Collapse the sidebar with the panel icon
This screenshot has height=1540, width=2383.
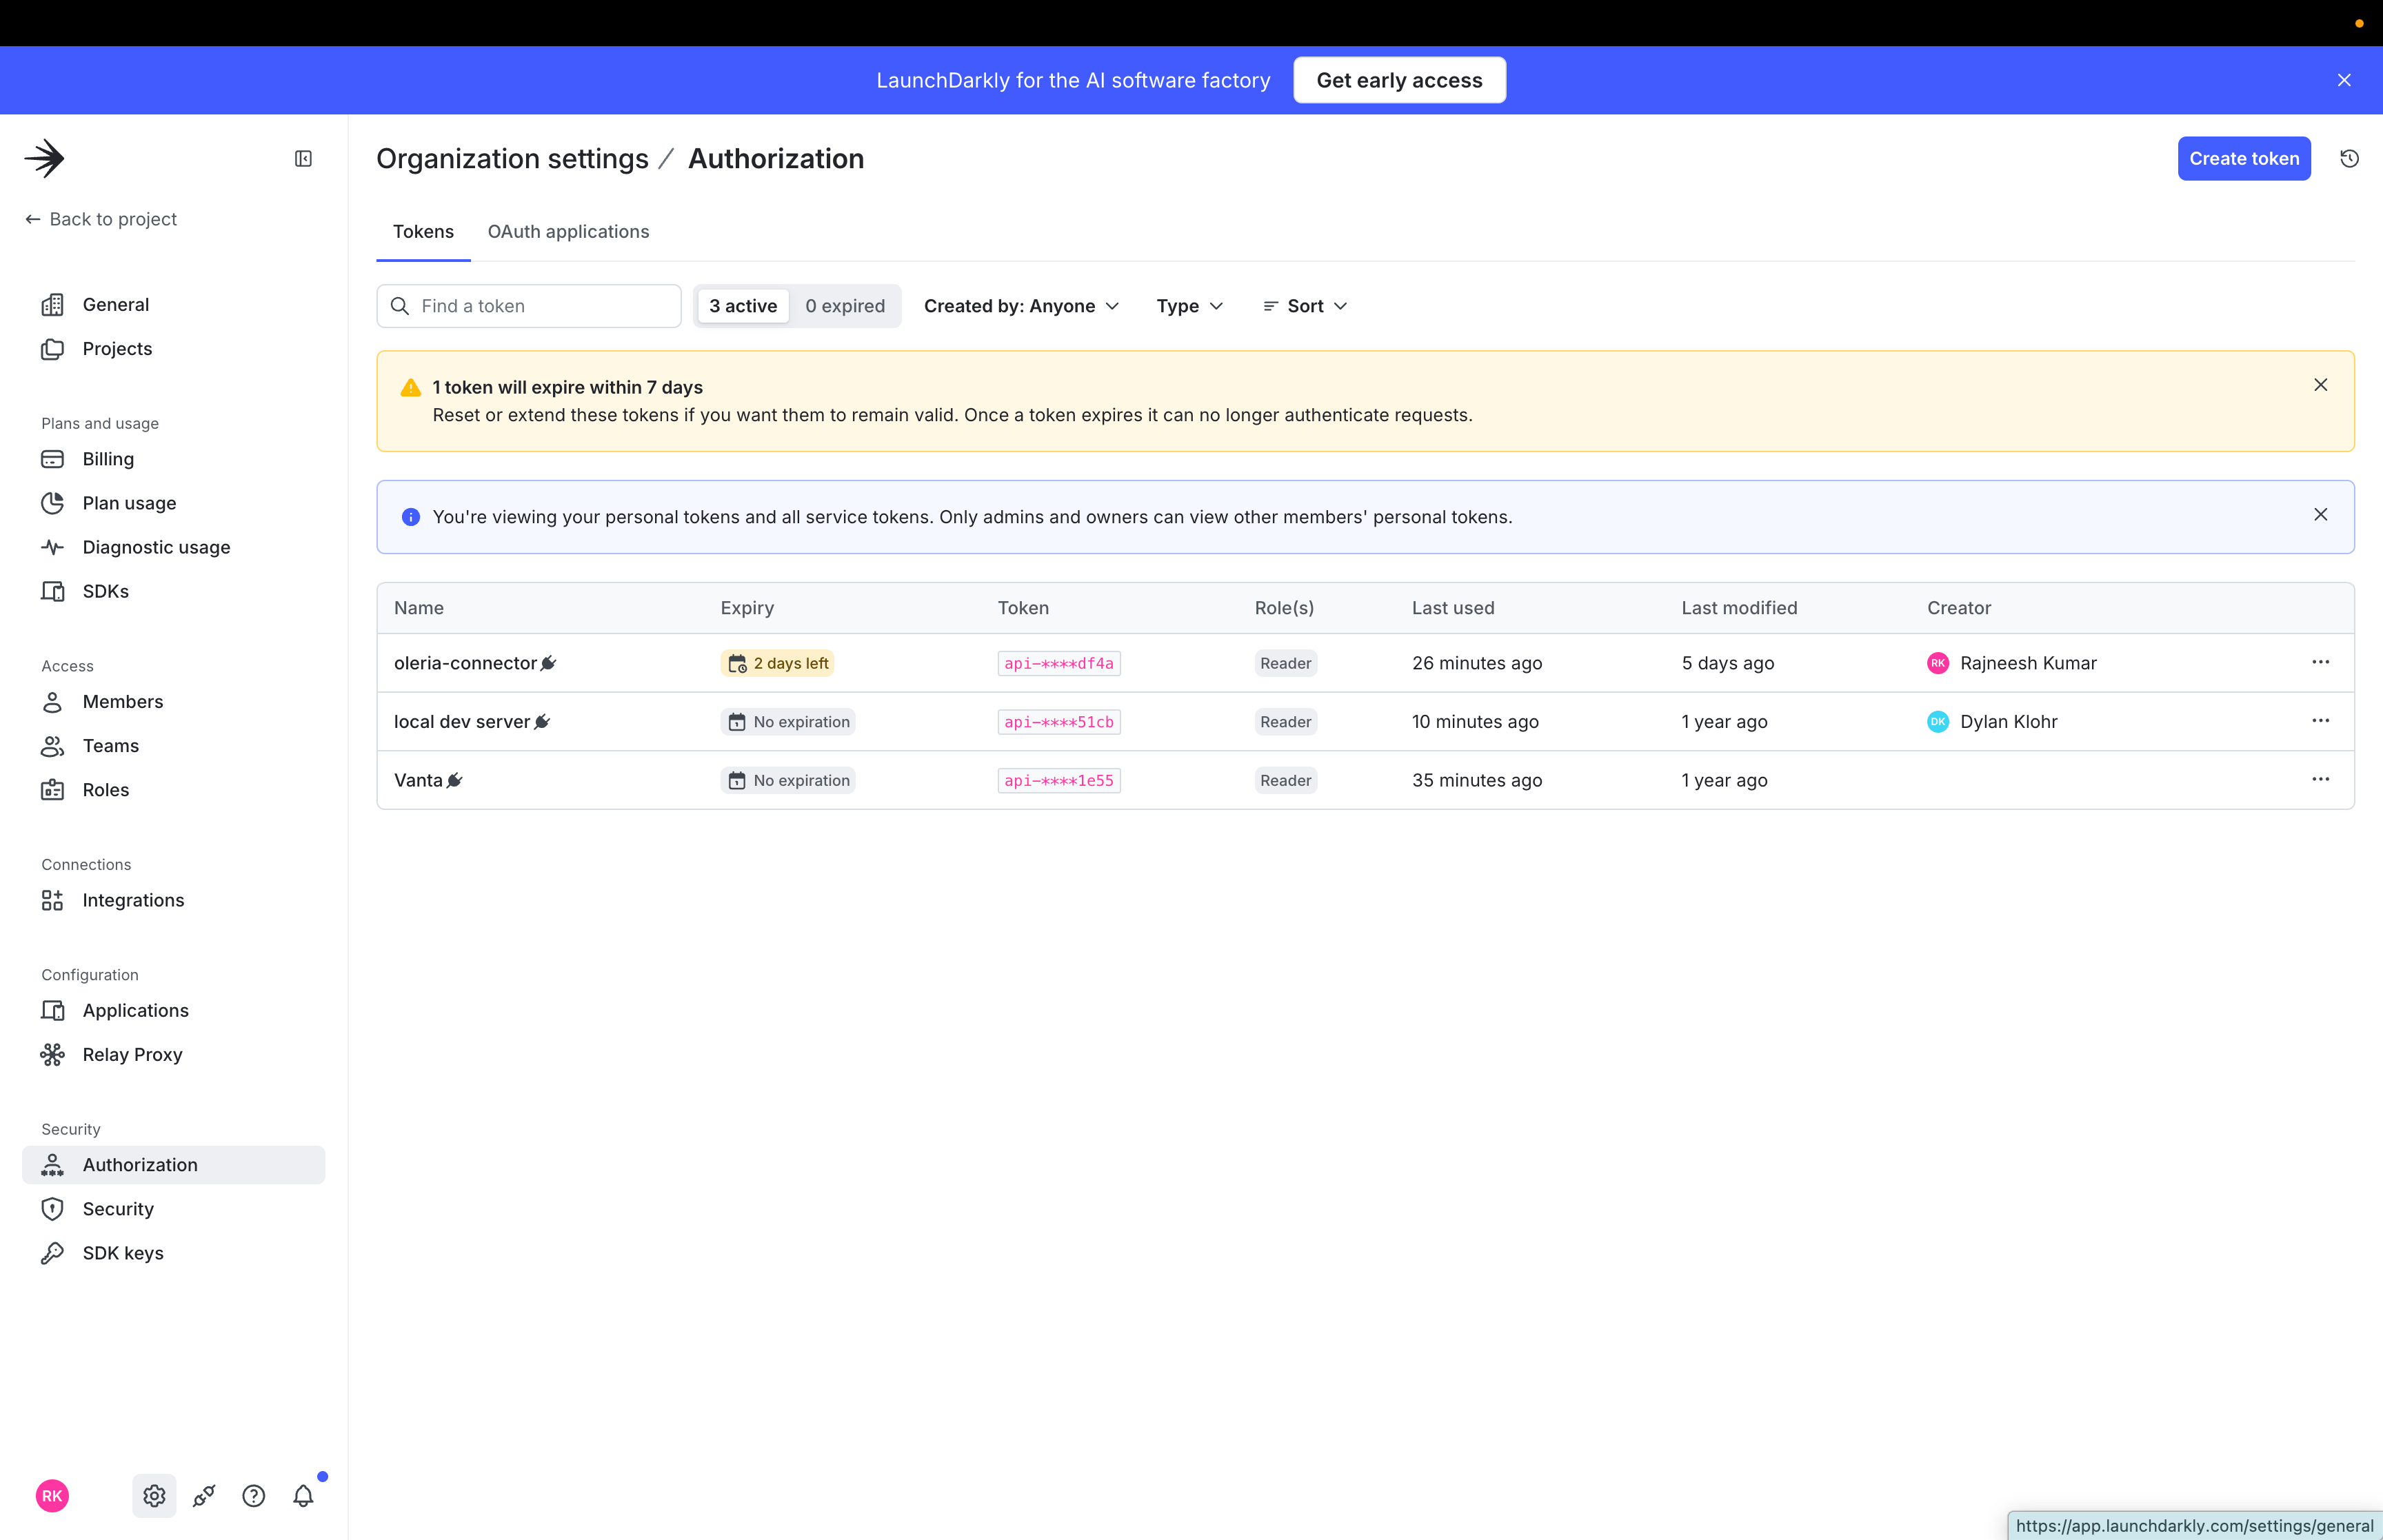pyautogui.click(x=303, y=158)
